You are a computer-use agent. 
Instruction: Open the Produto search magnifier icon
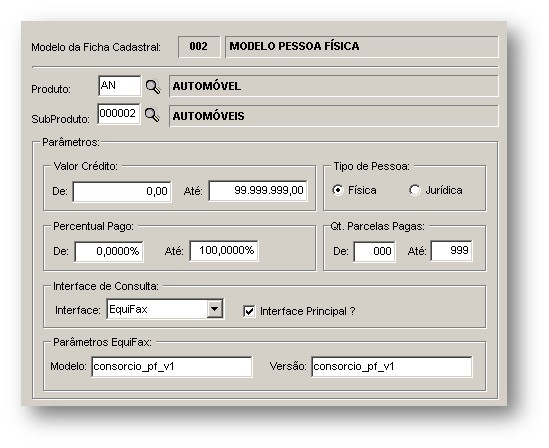[x=153, y=86]
